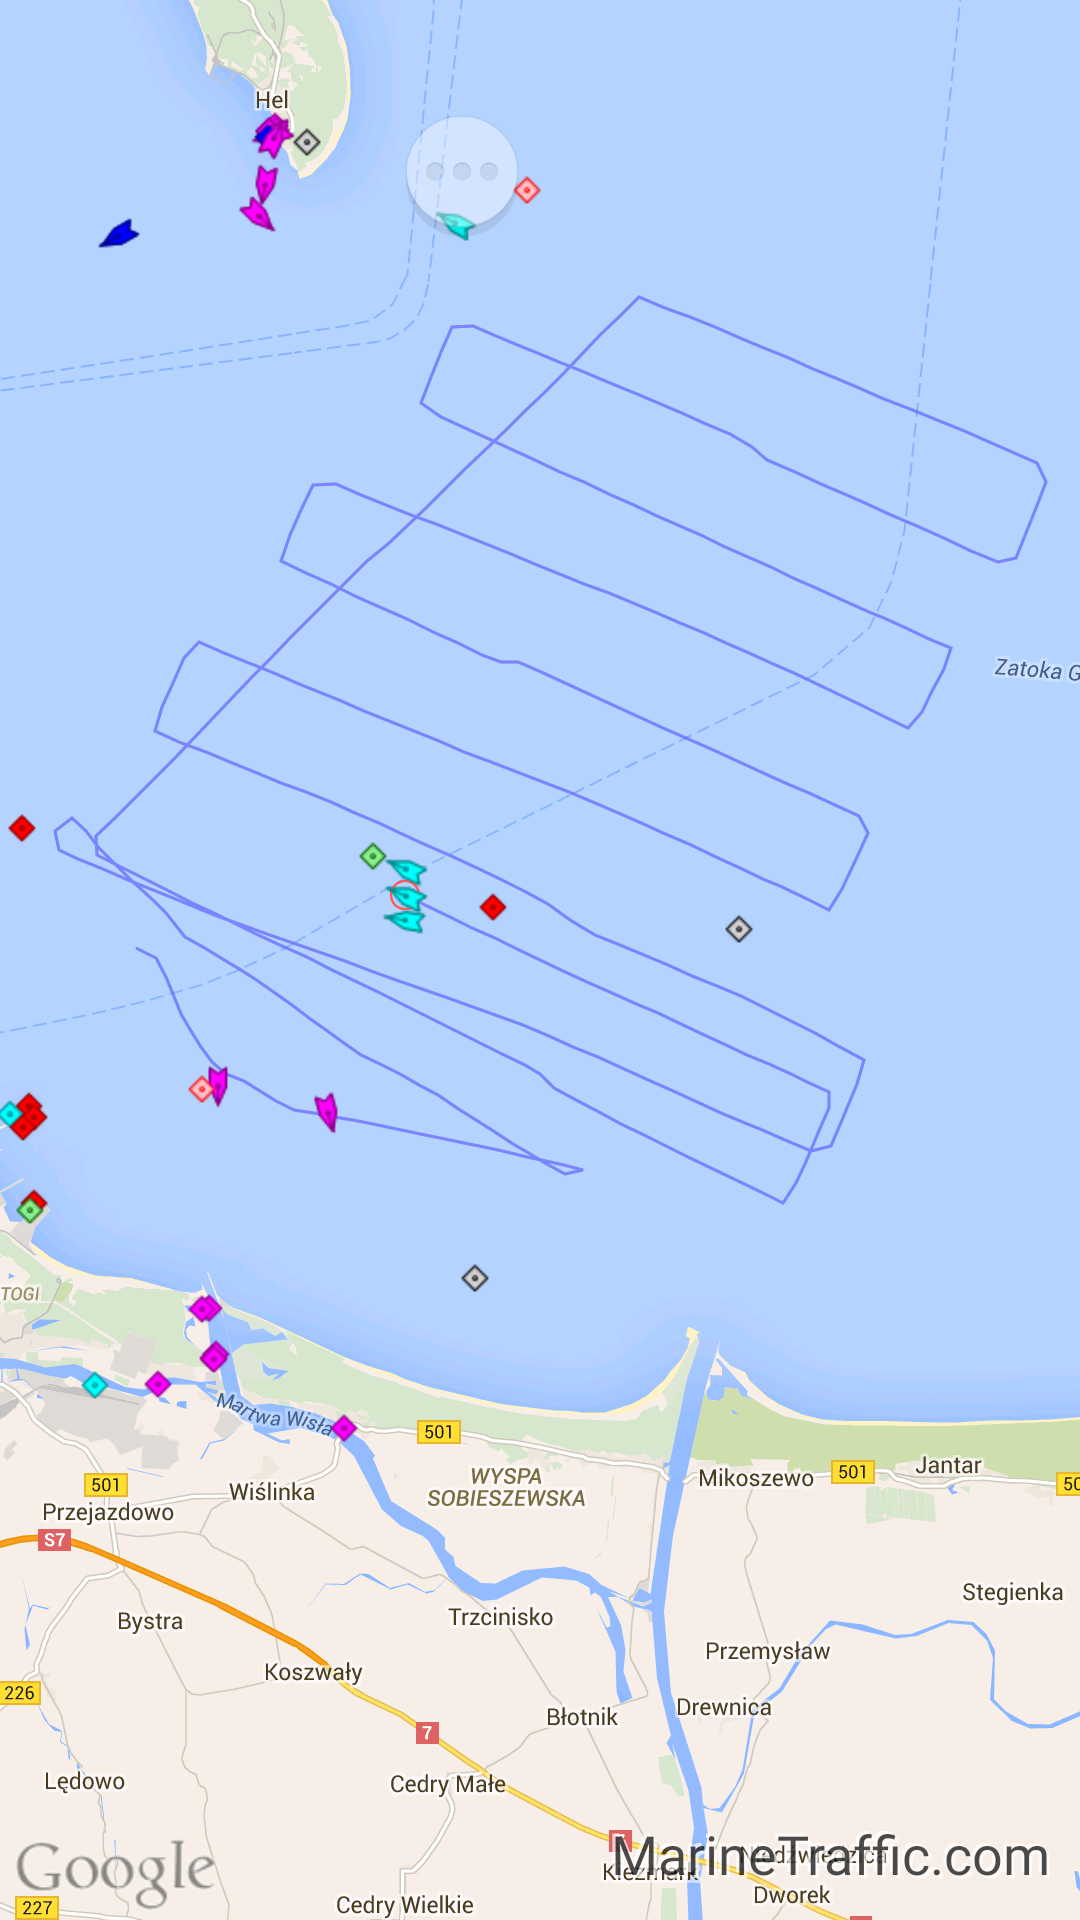Tap the 501 road badge near Wyspa Sobieszewska
Screen dimensions: 1080x1920
[x=439, y=1432]
